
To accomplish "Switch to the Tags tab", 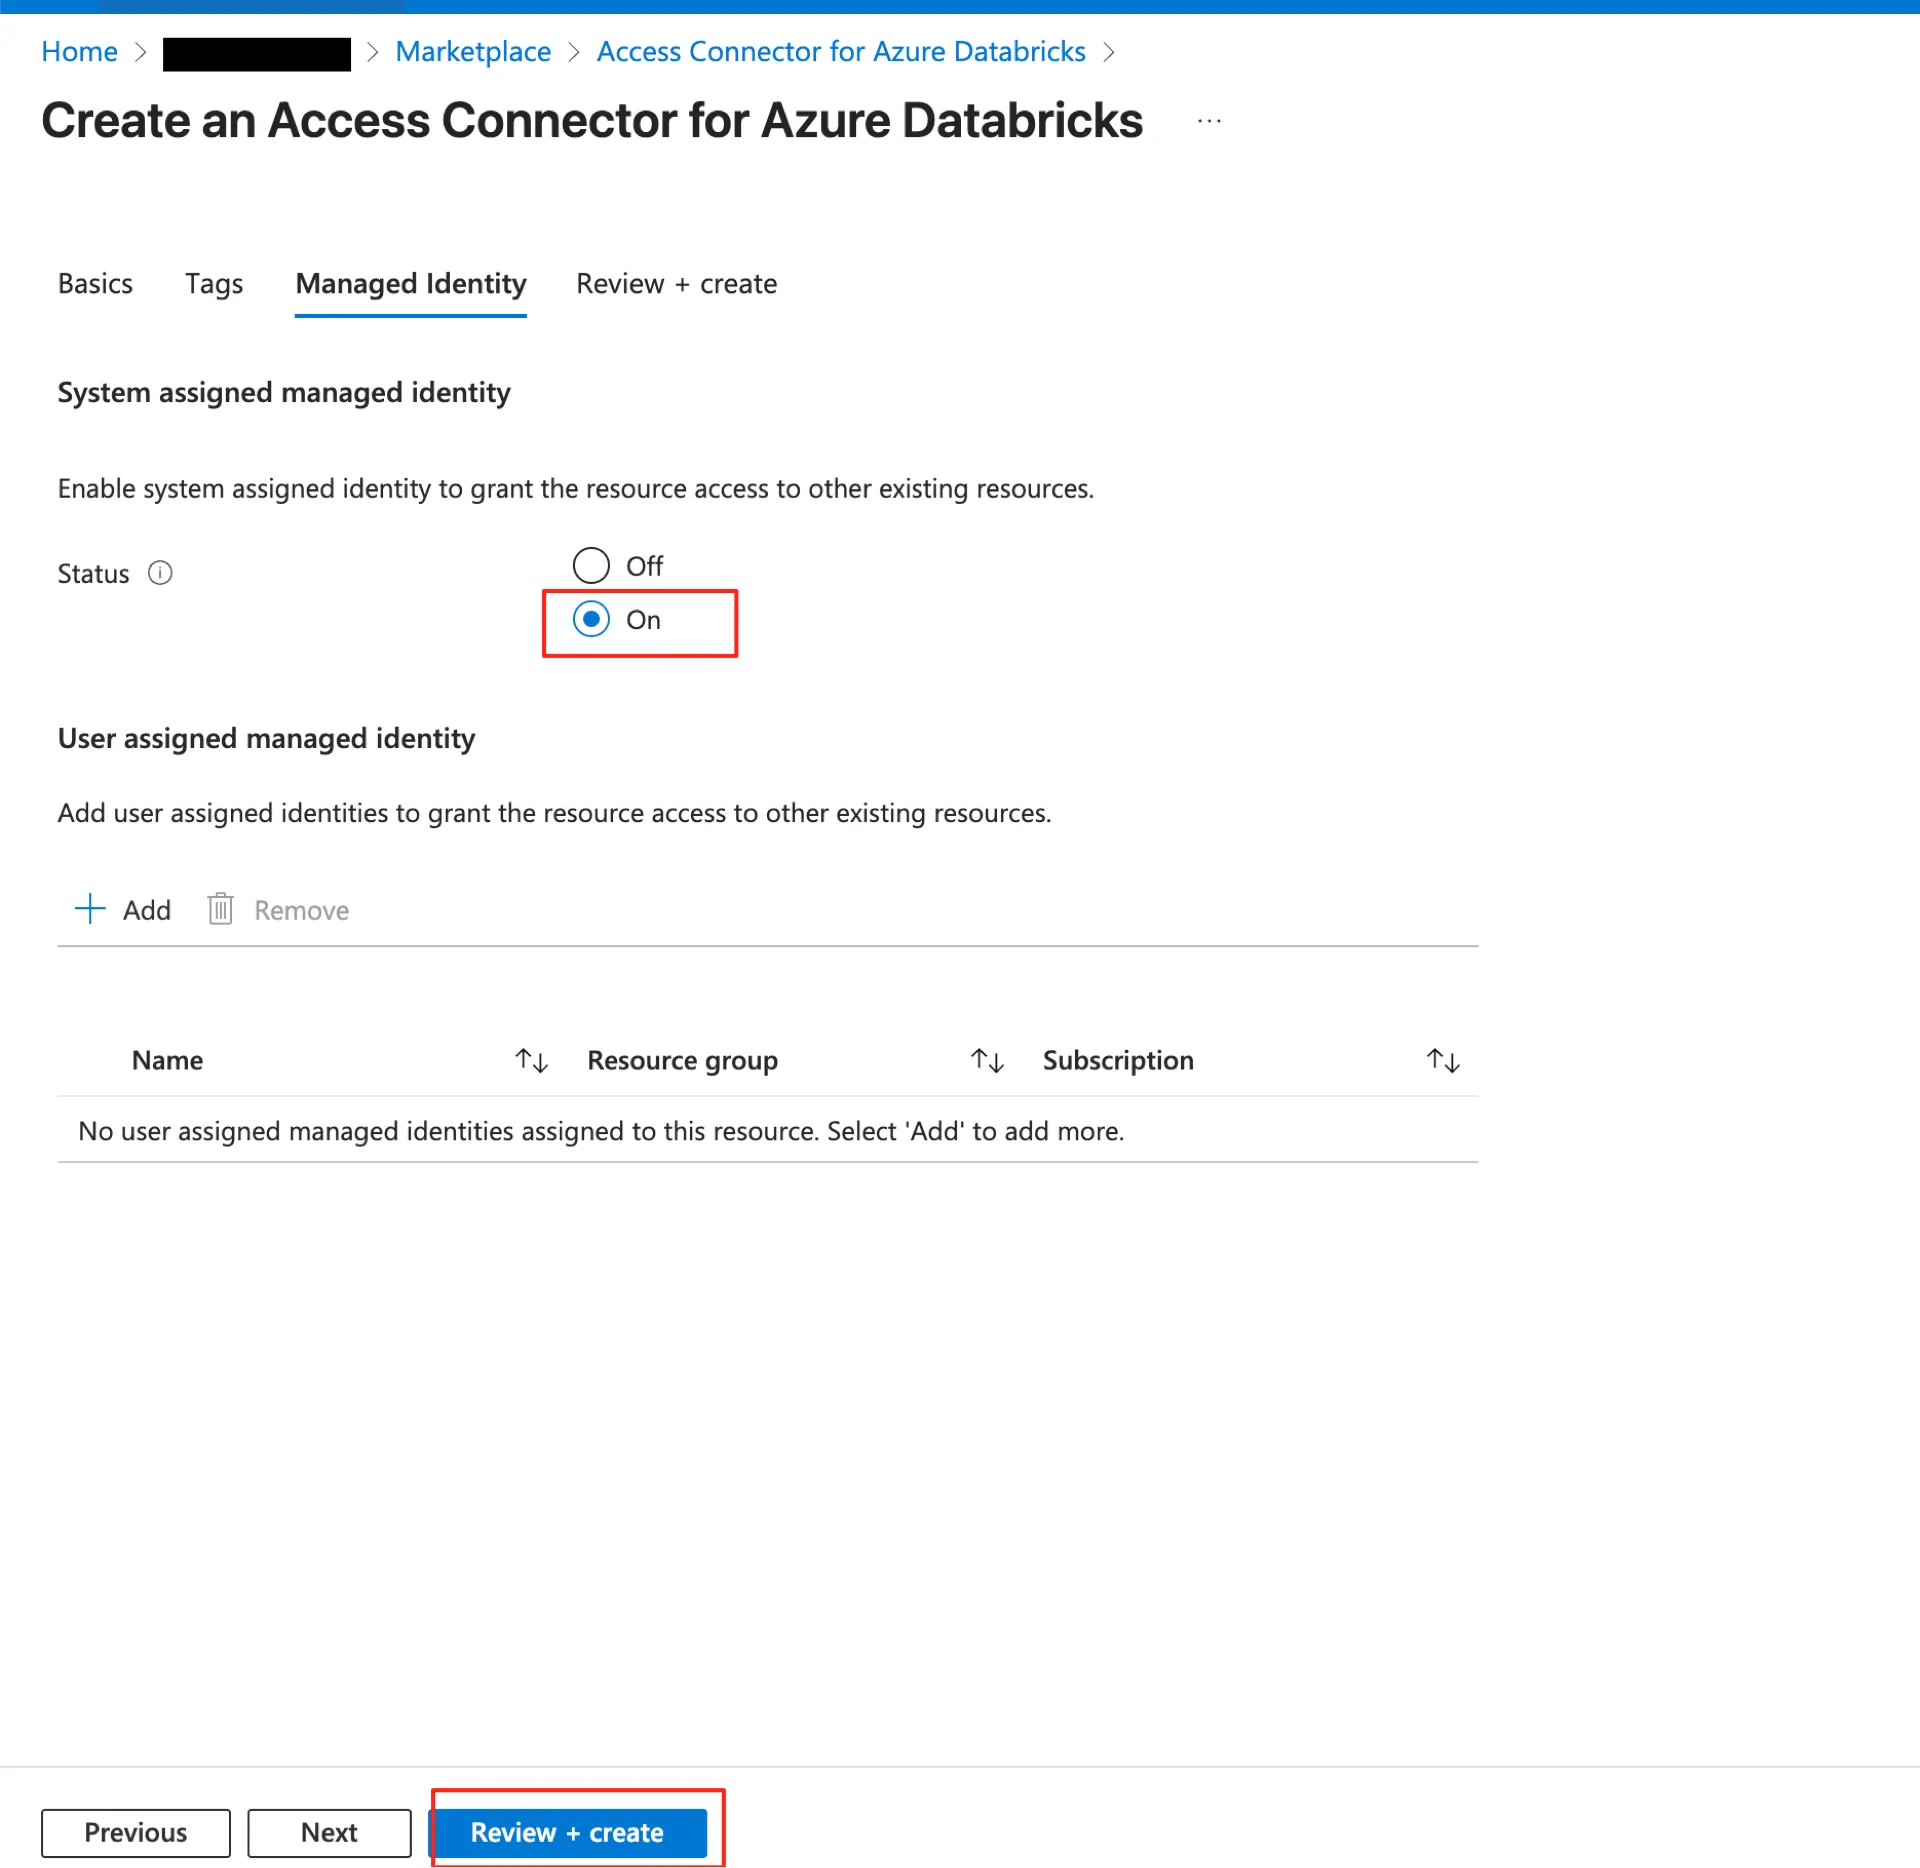I will click(x=214, y=284).
